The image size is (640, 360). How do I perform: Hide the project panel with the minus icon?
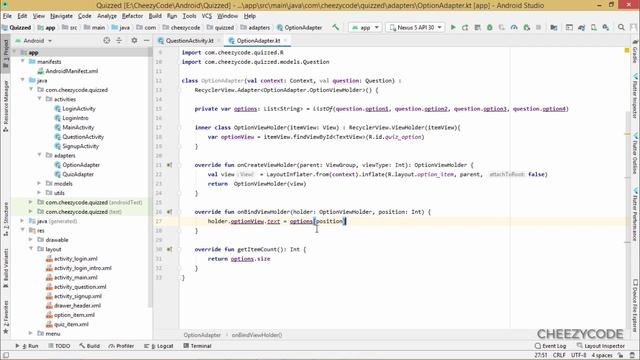click(147, 40)
